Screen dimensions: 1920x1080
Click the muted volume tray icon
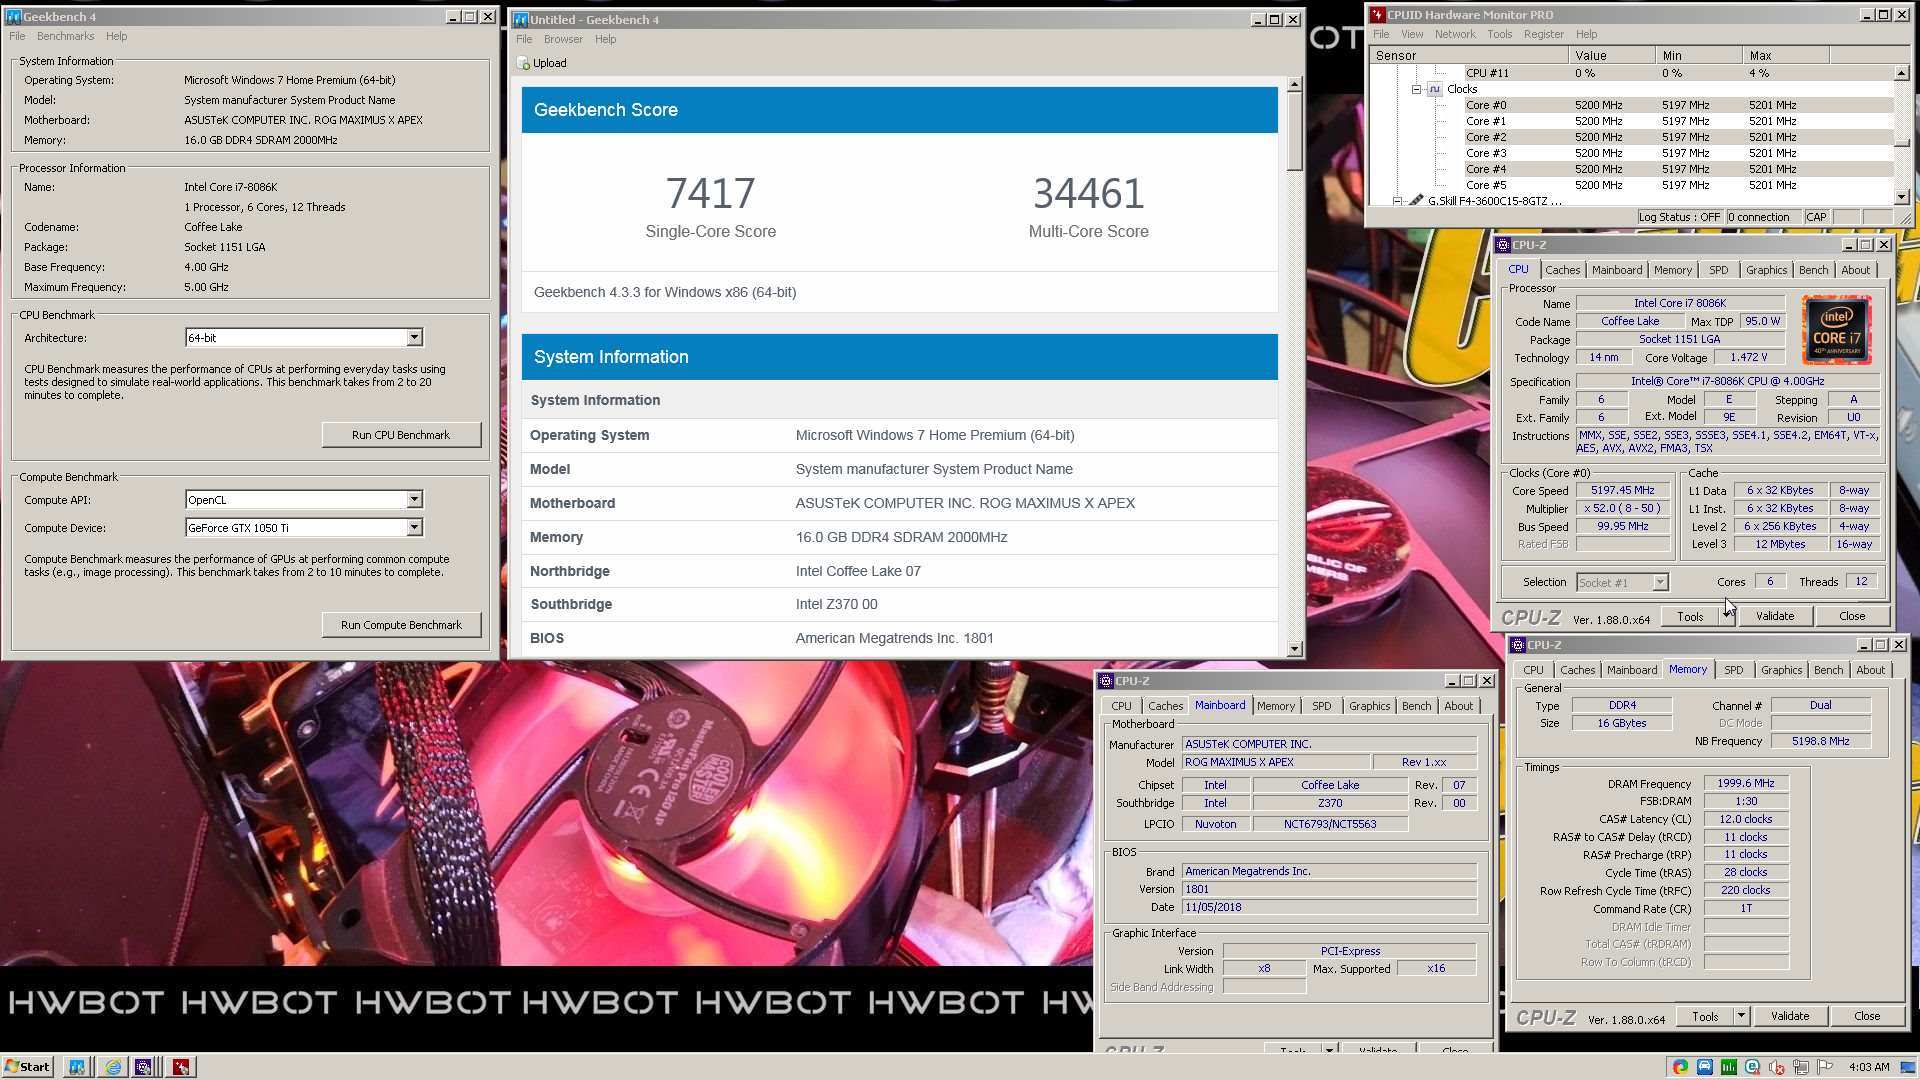[x=1777, y=1067]
